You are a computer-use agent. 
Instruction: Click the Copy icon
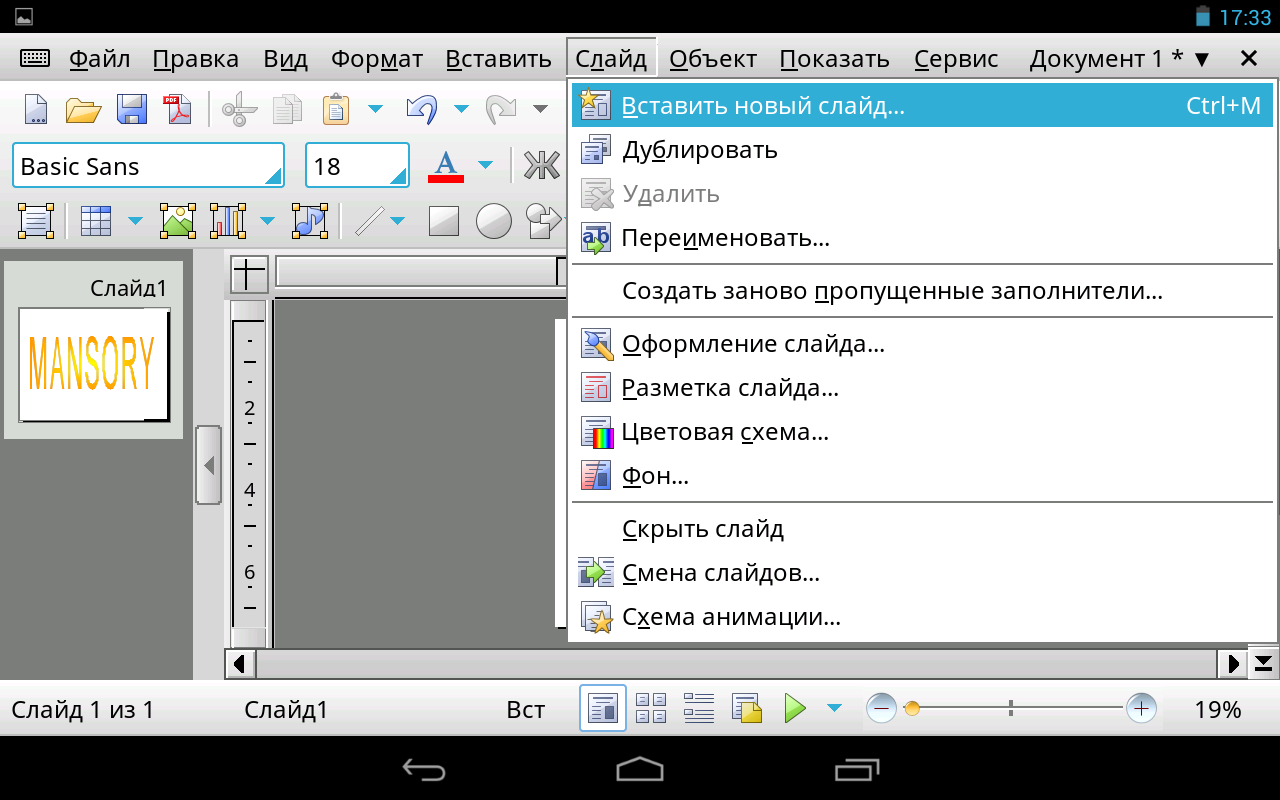(x=287, y=108)
